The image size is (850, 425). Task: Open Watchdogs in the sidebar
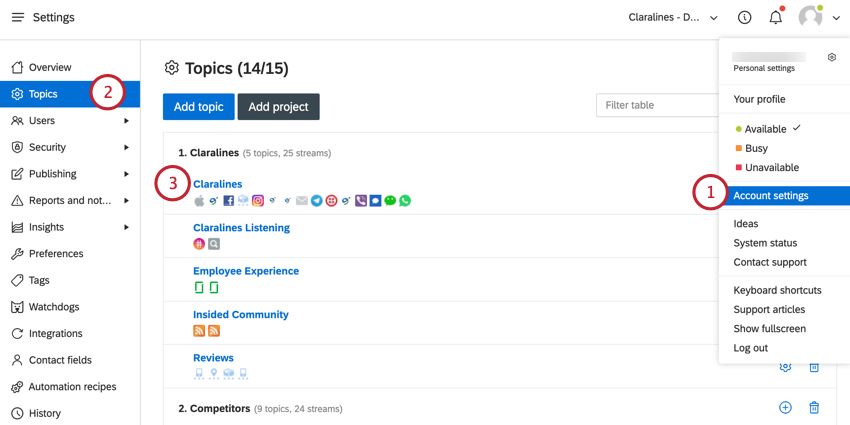[x=54, y=307]
